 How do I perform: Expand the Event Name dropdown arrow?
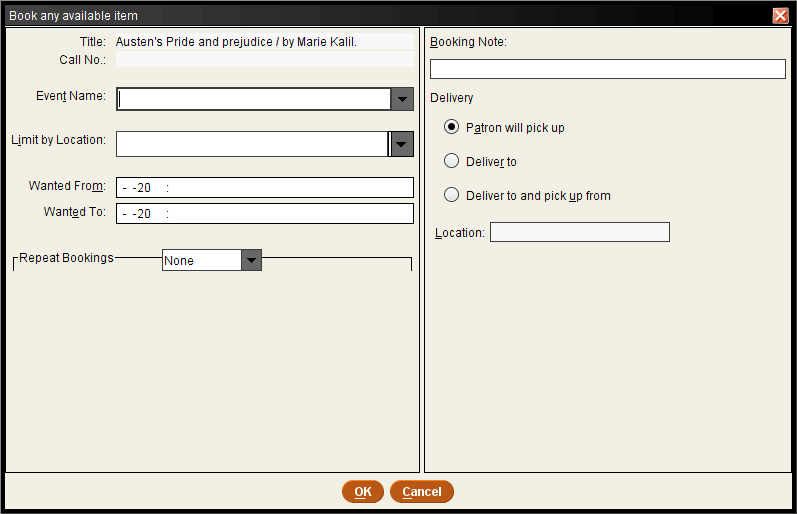click(x=402, y=99)
